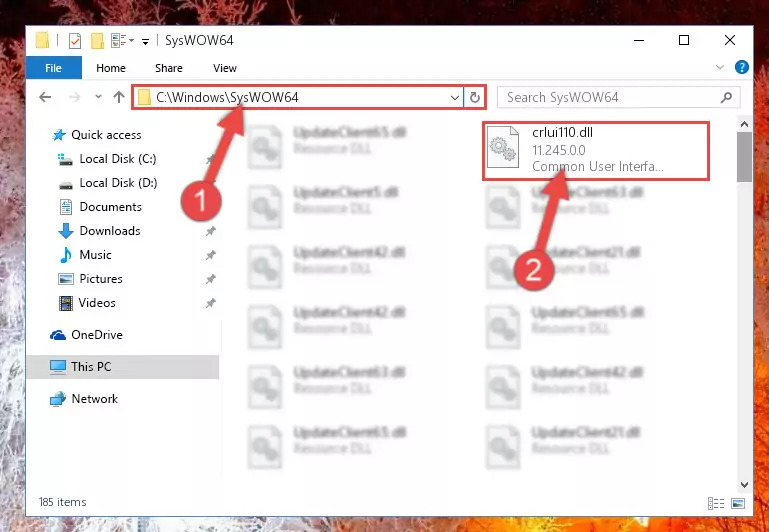The width and height of the screenshot is (769, 532).
Task: Open Downloads in the sidebar
Action: pos(110,231)
